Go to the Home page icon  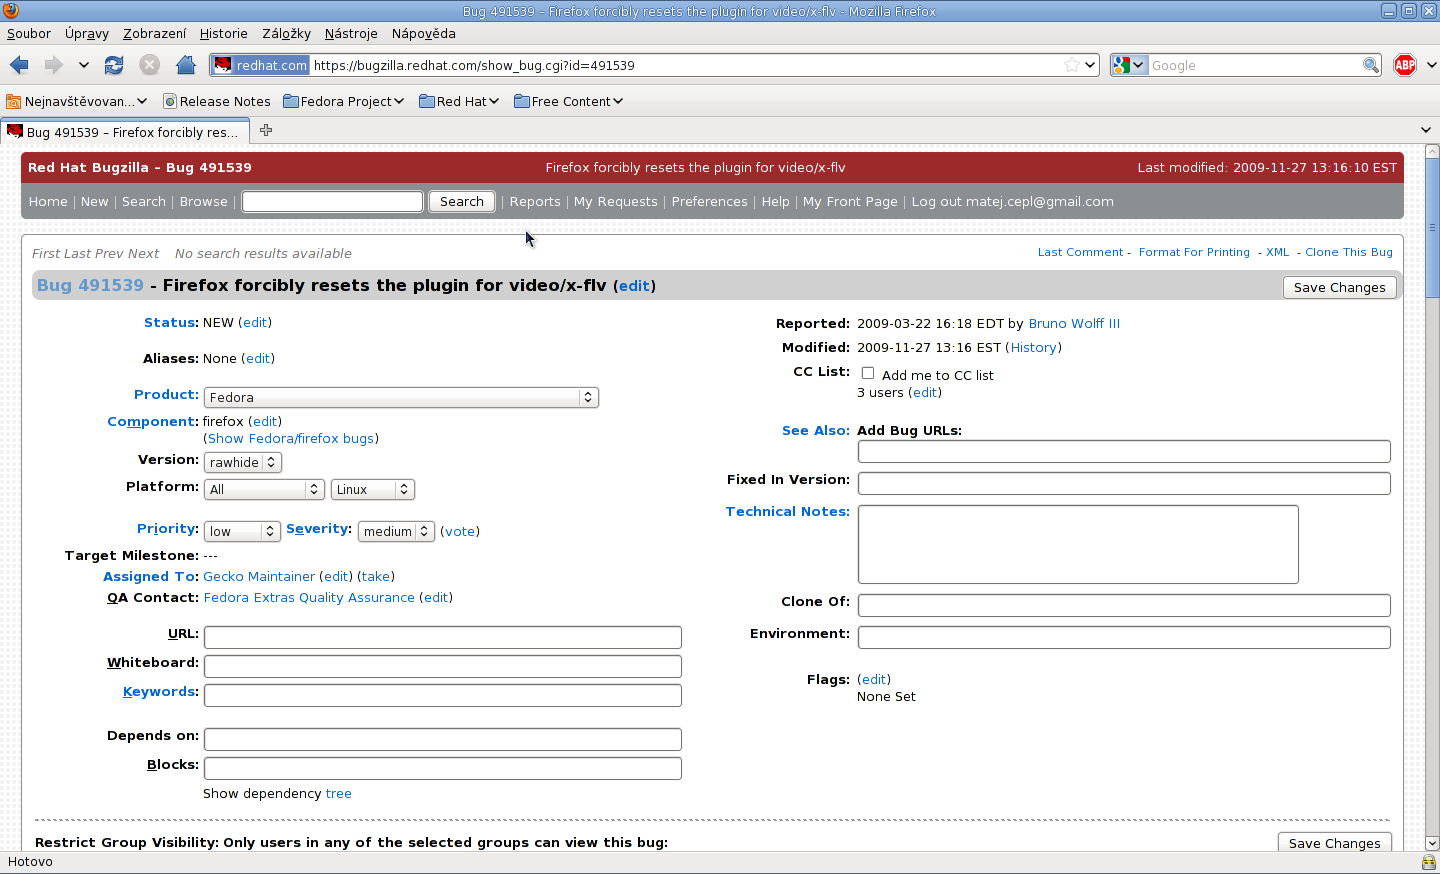[185, 65]
